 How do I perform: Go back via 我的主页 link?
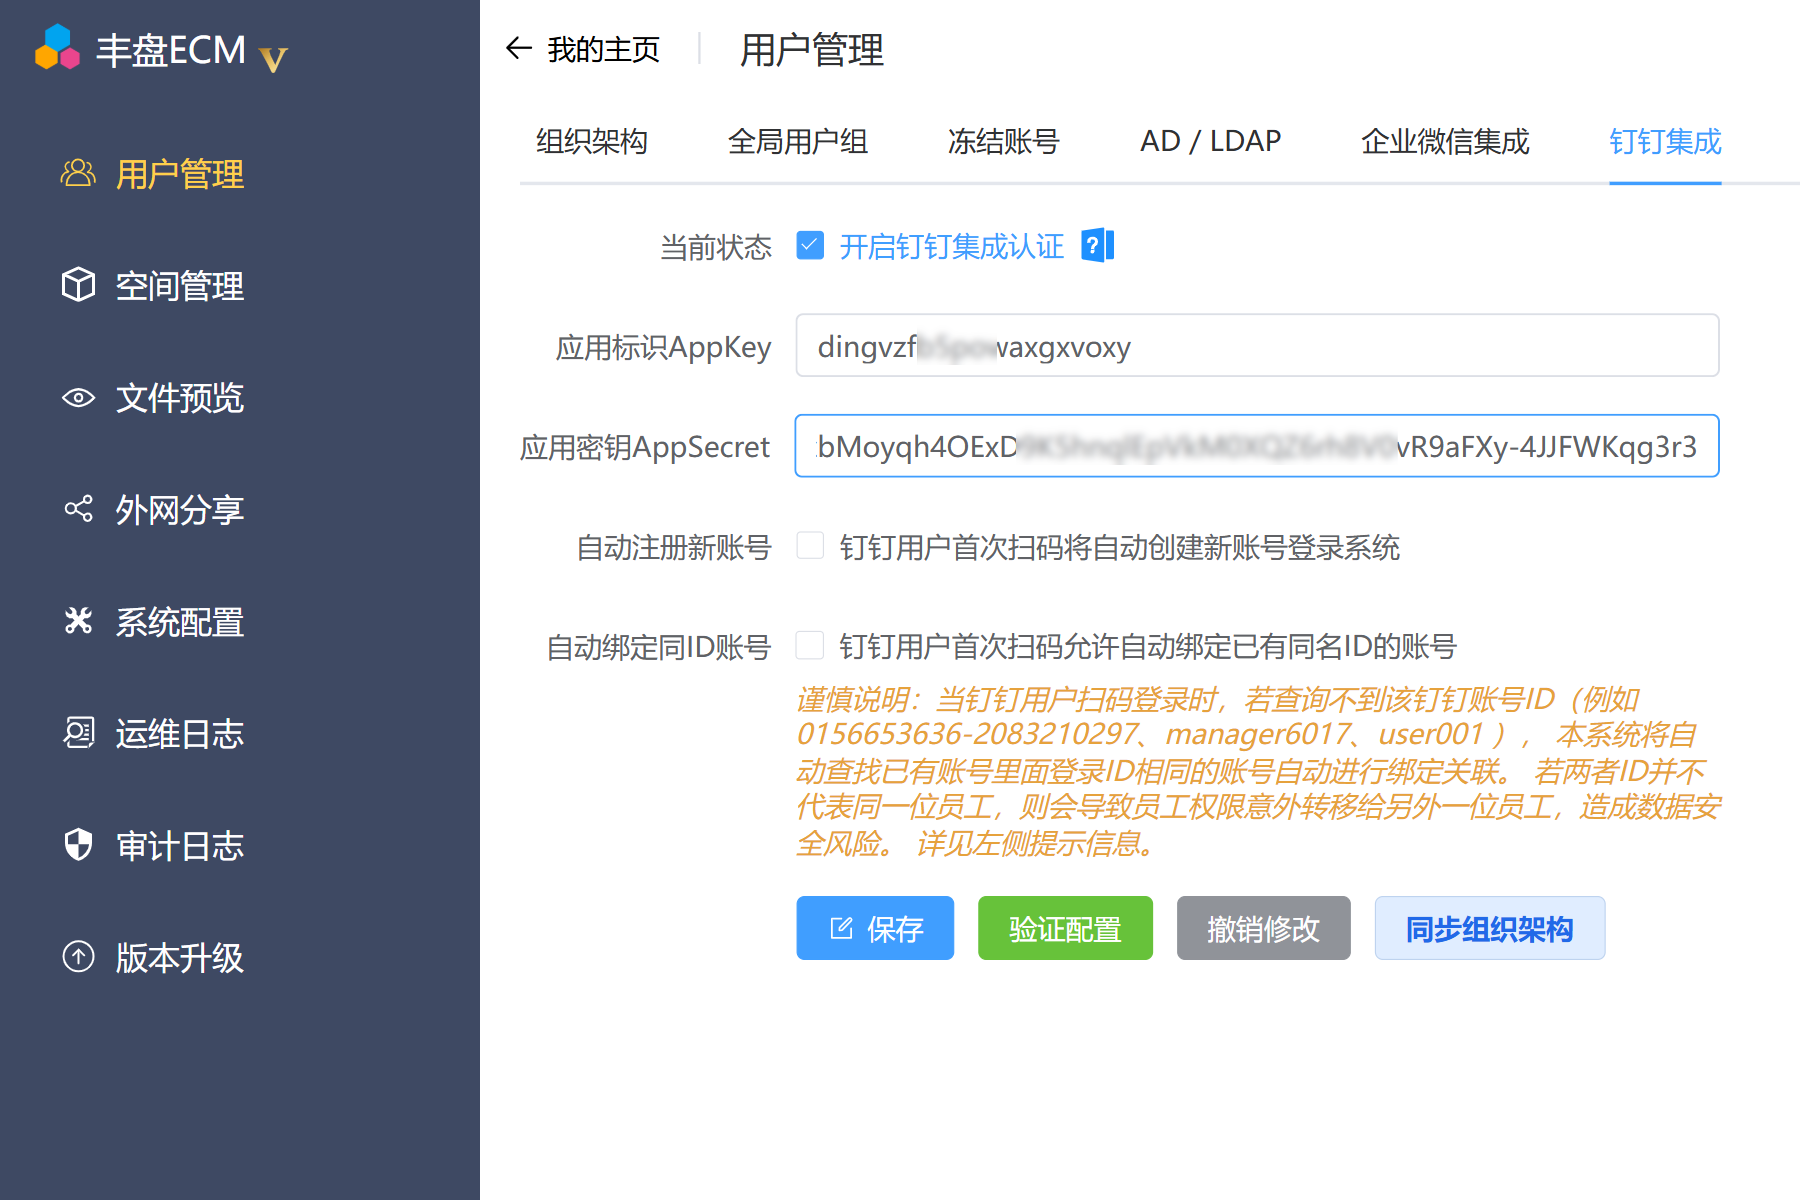[604, 49]
